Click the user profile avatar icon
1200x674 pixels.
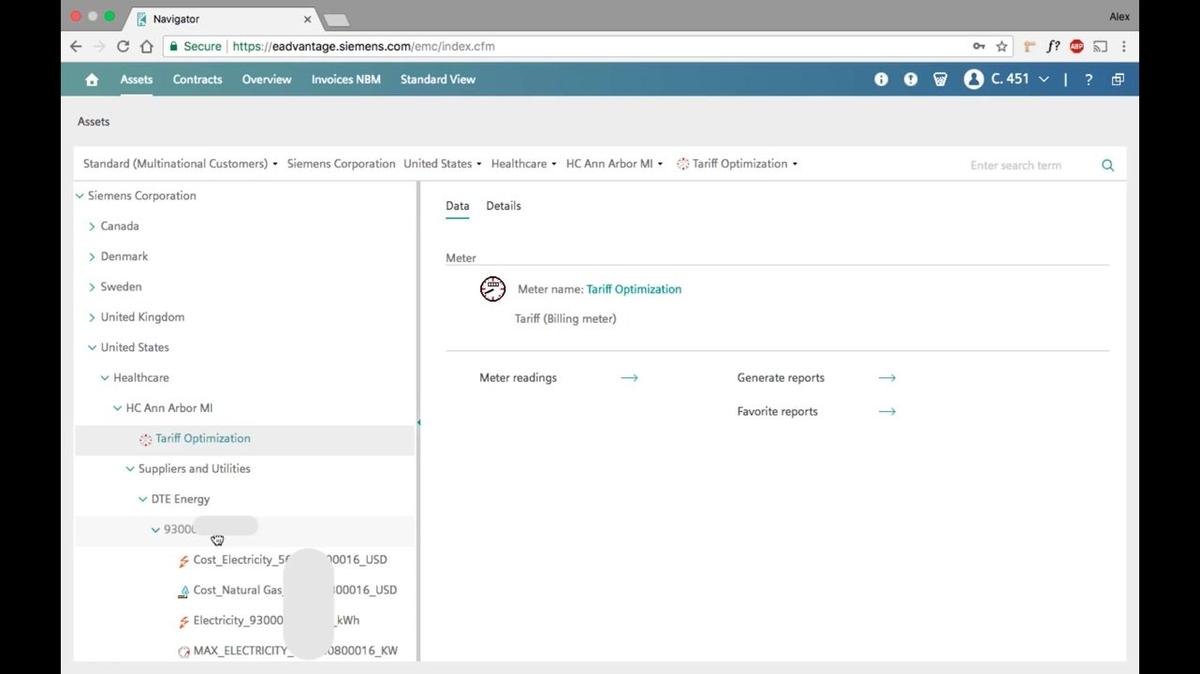tap(974, 79)
